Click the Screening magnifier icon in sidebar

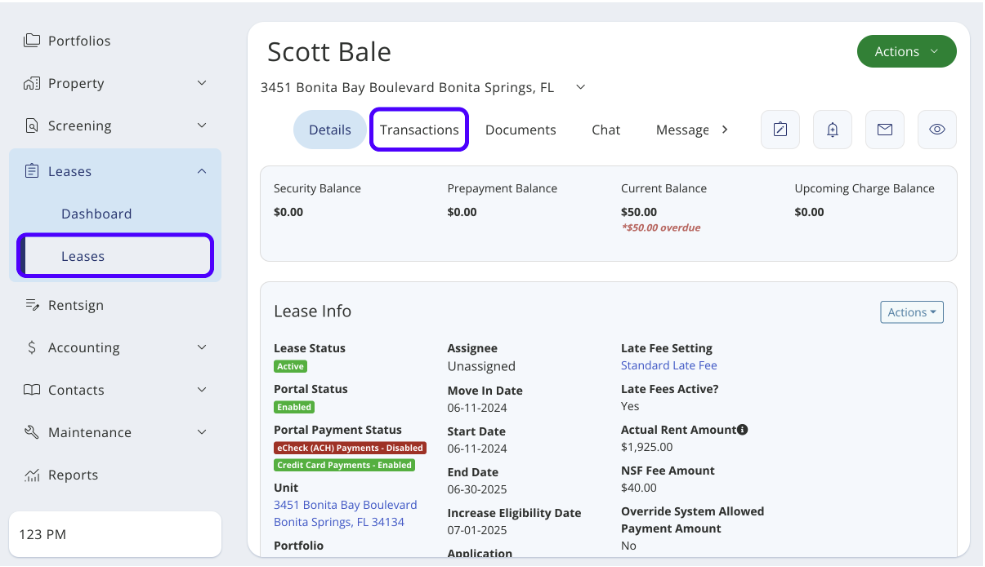click(x=31, y=126)
